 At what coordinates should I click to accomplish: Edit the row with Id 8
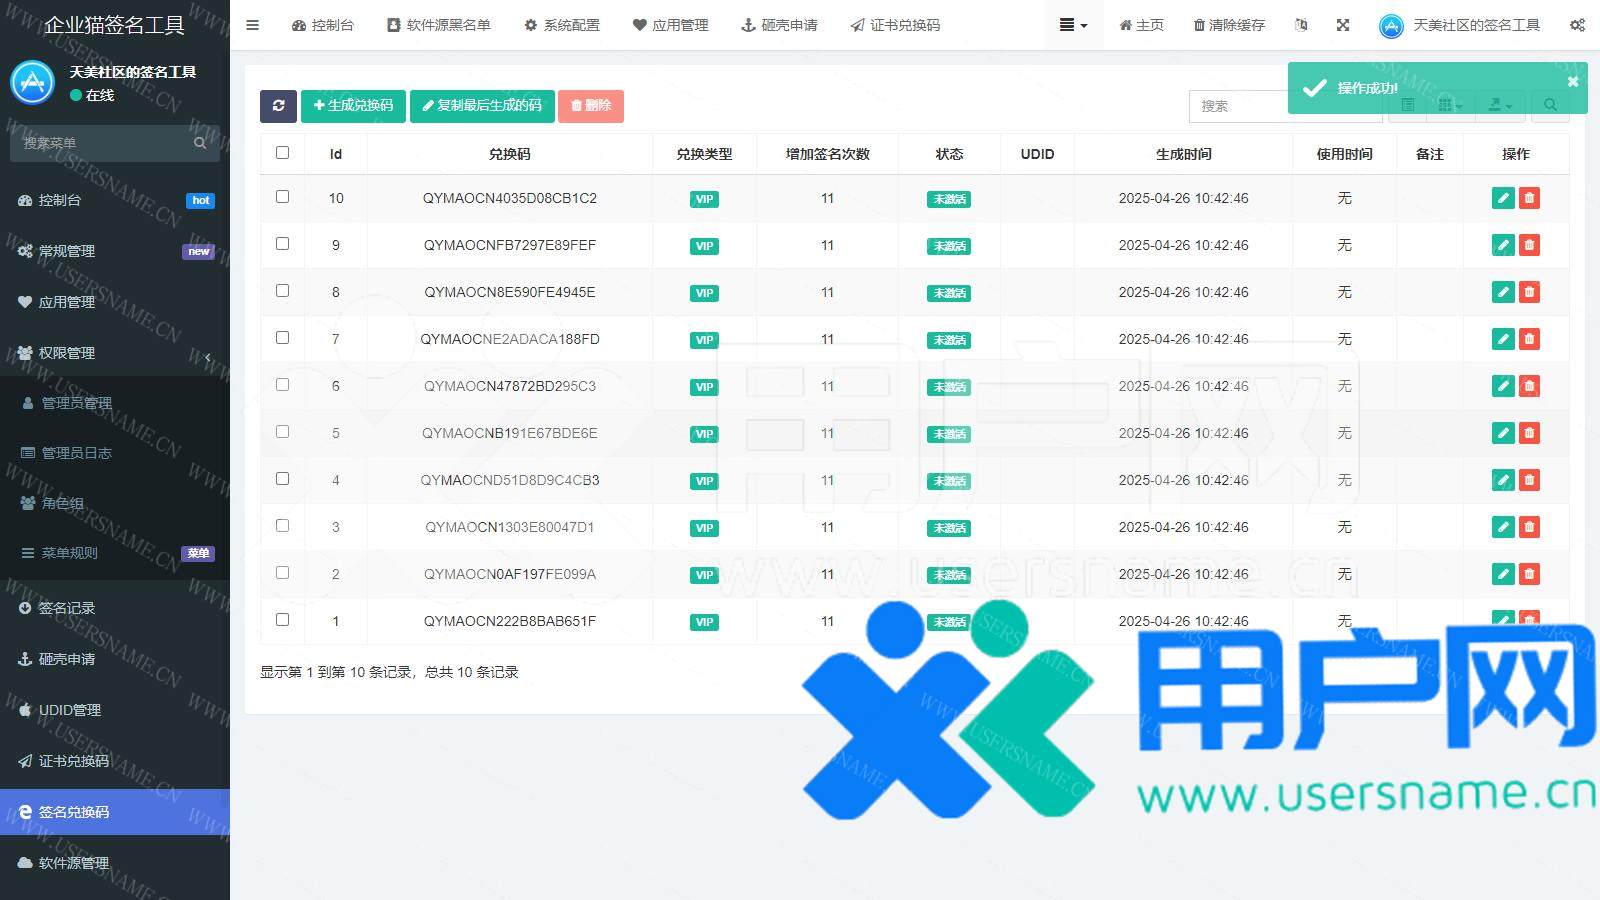click(x=1503, y=292)
